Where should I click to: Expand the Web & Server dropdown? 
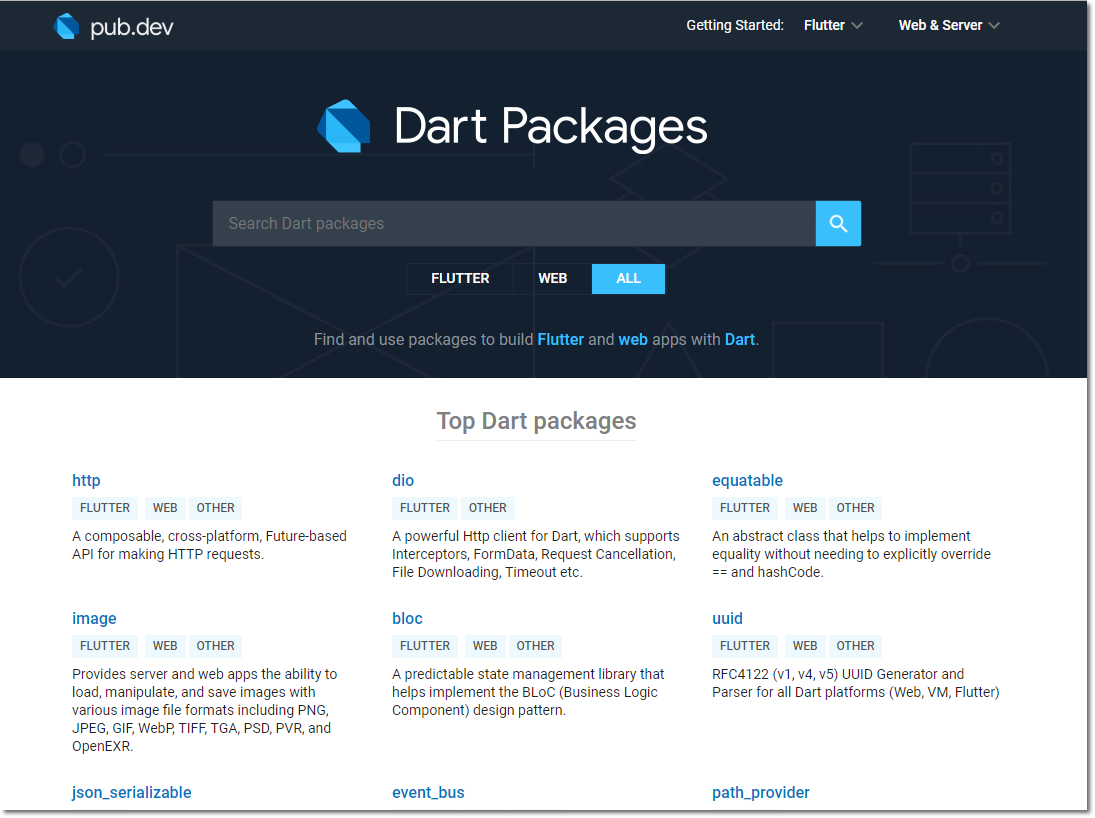(x=949, y=25)
